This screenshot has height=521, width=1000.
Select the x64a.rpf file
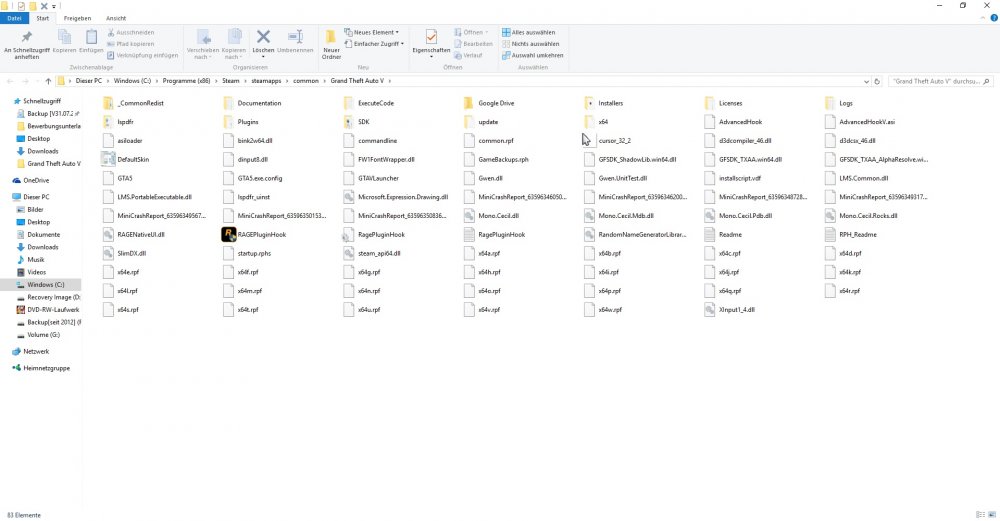tap(482, 254)
